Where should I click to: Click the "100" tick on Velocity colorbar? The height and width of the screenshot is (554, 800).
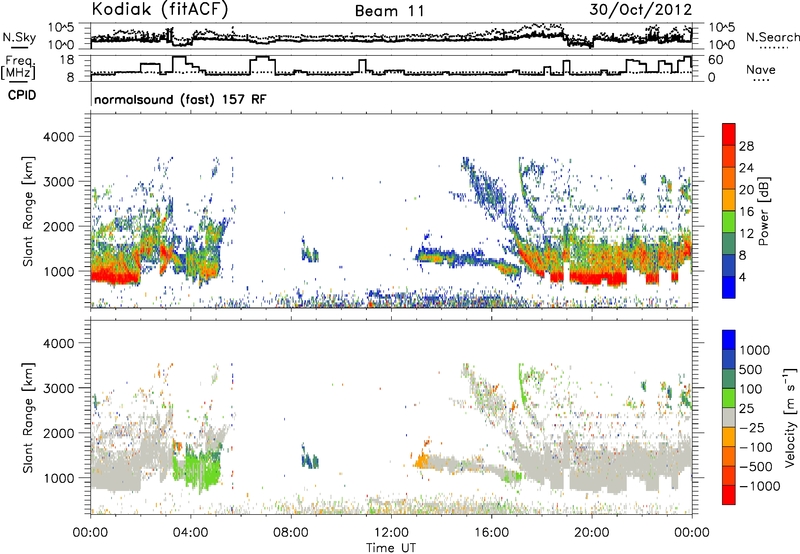click(x=751, y=389)
